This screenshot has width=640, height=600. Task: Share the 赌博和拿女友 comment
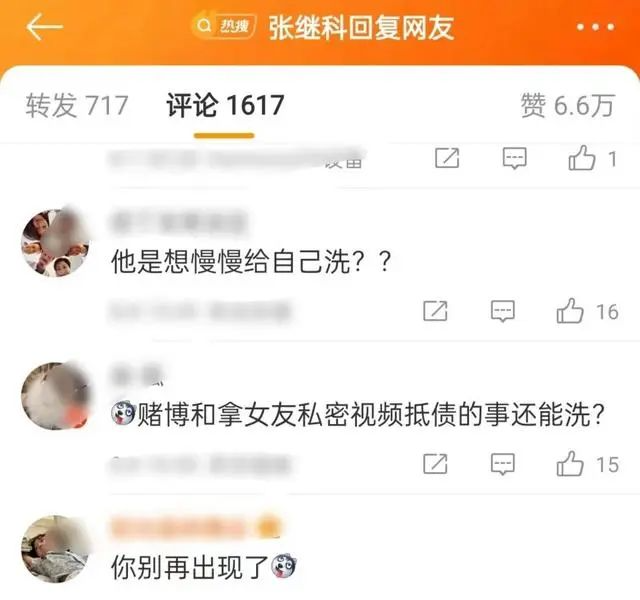(435, 464)
